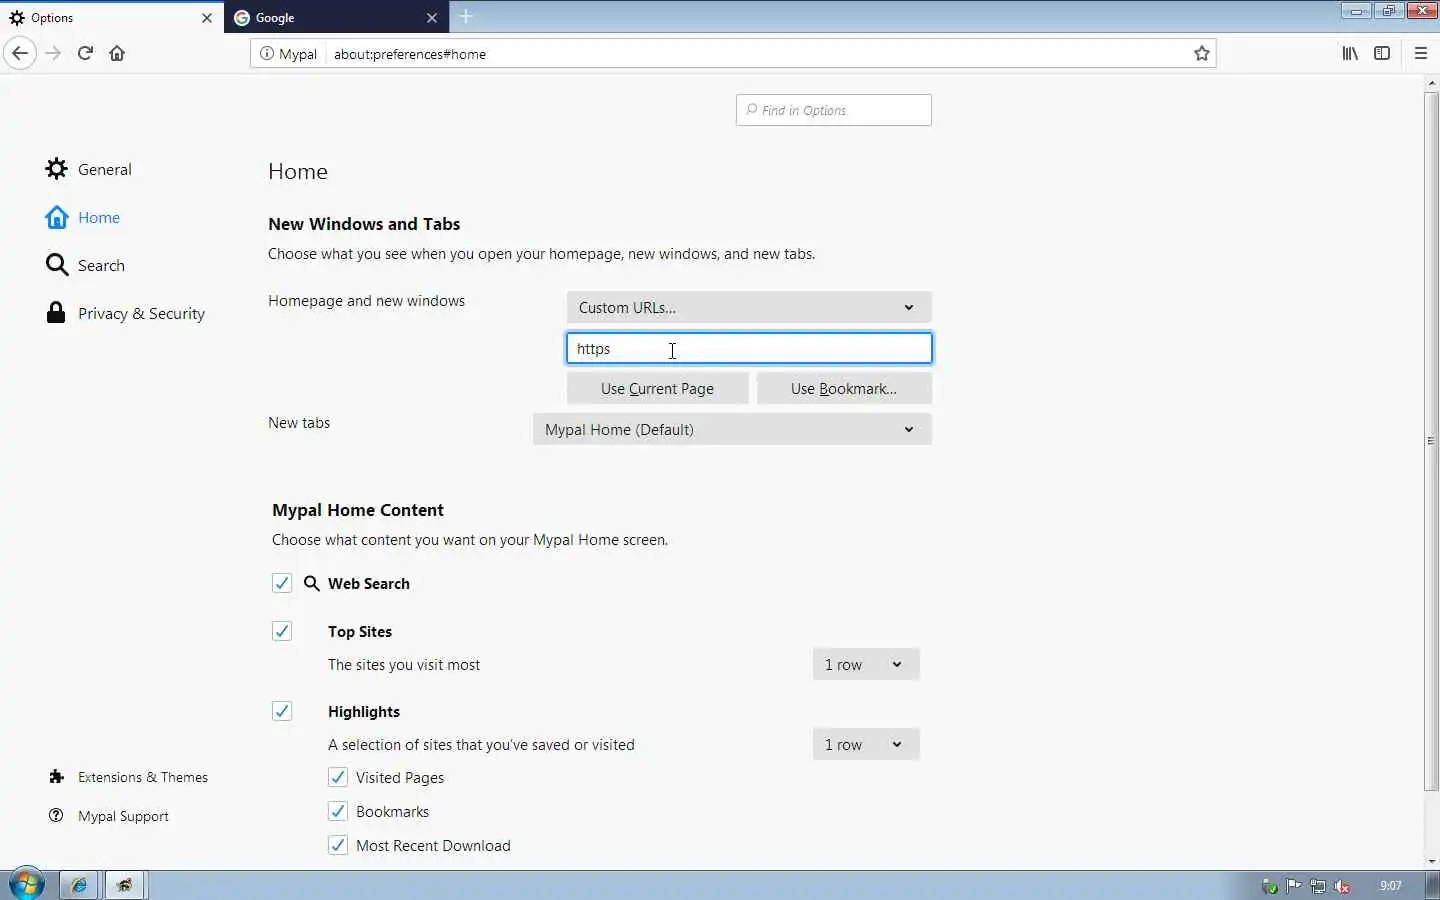This screenshot has width=1440, height=900.
Task: Uncheck the Highlights checkbox
Action: pyautogui.click(x=282, y=711)
